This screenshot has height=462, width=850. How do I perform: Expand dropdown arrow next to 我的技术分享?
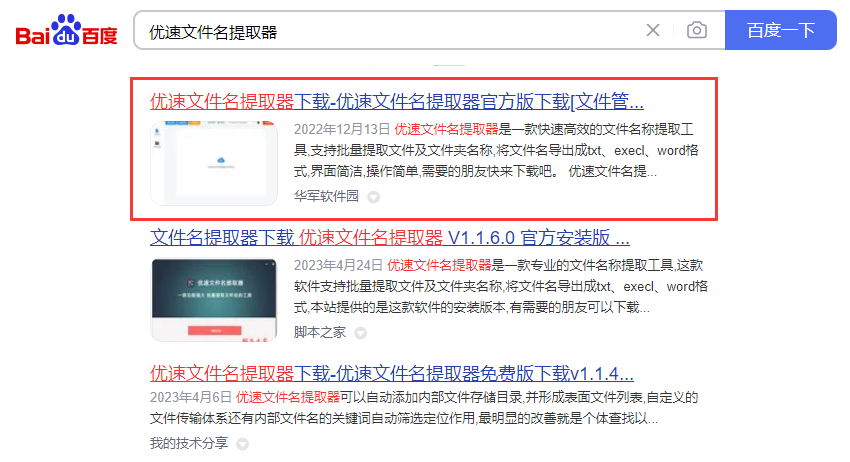[x=243, y=444]
